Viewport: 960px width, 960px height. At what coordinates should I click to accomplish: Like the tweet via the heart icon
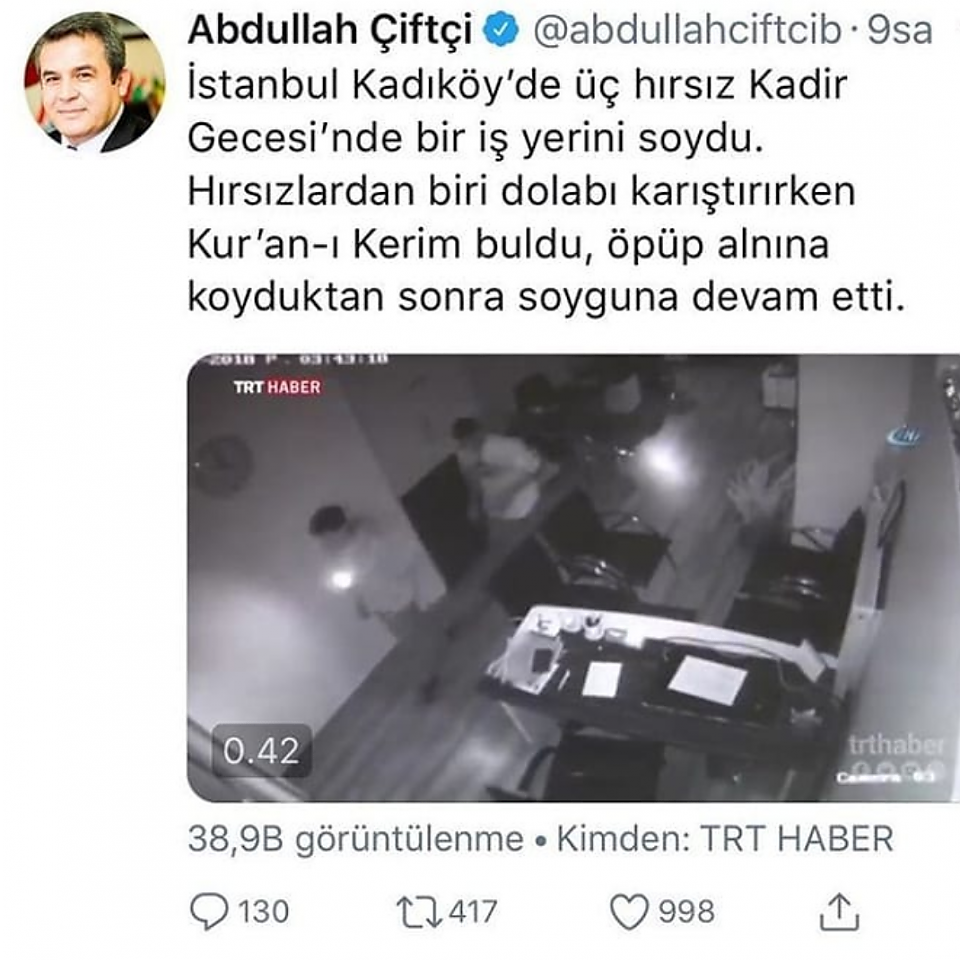(x=629, y=912)
